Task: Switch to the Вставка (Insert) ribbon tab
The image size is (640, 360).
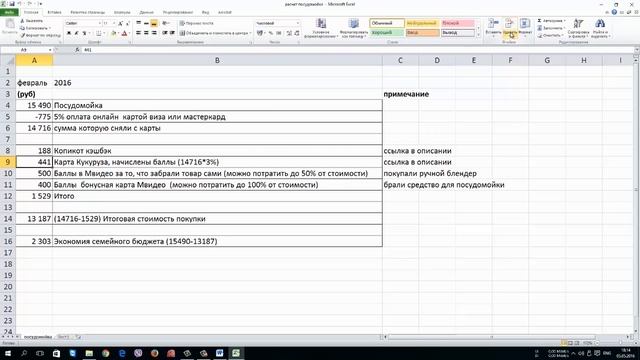Action: 54,12
